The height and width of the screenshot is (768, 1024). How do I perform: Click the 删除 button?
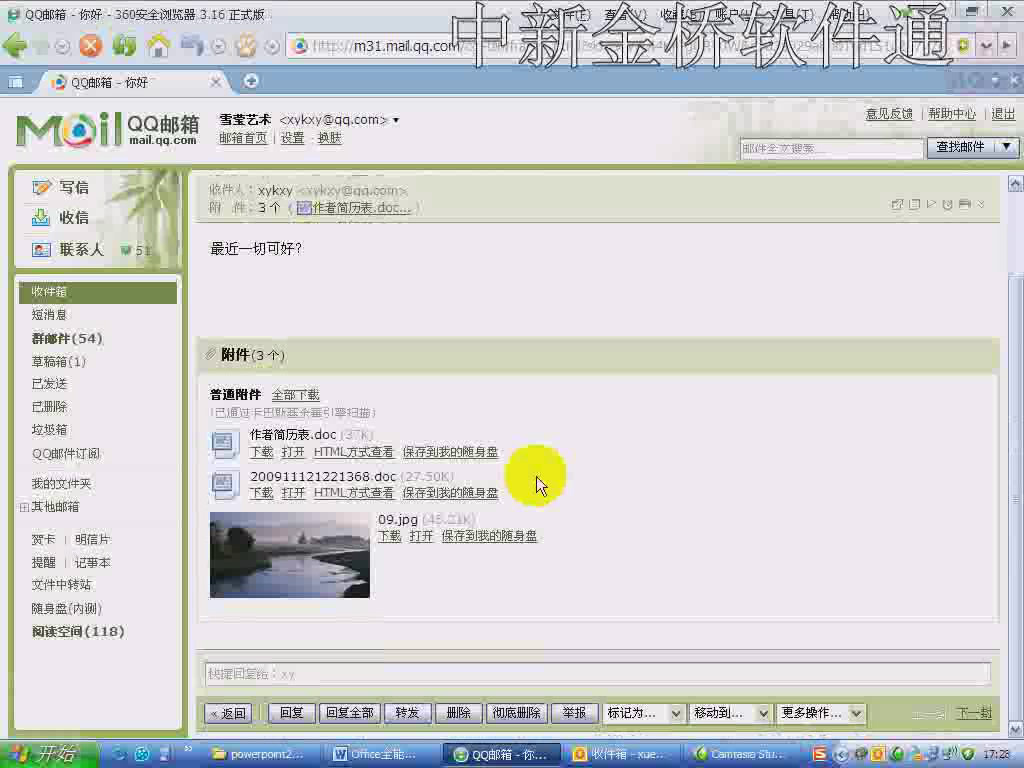tap(458, 713)
